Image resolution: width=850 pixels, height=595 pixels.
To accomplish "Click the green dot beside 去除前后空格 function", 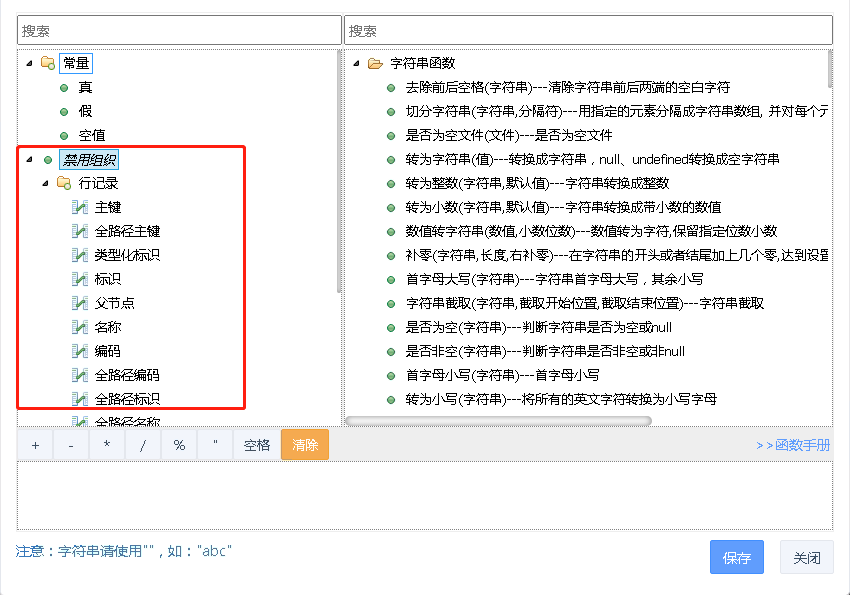I will [x=391, y=87].
